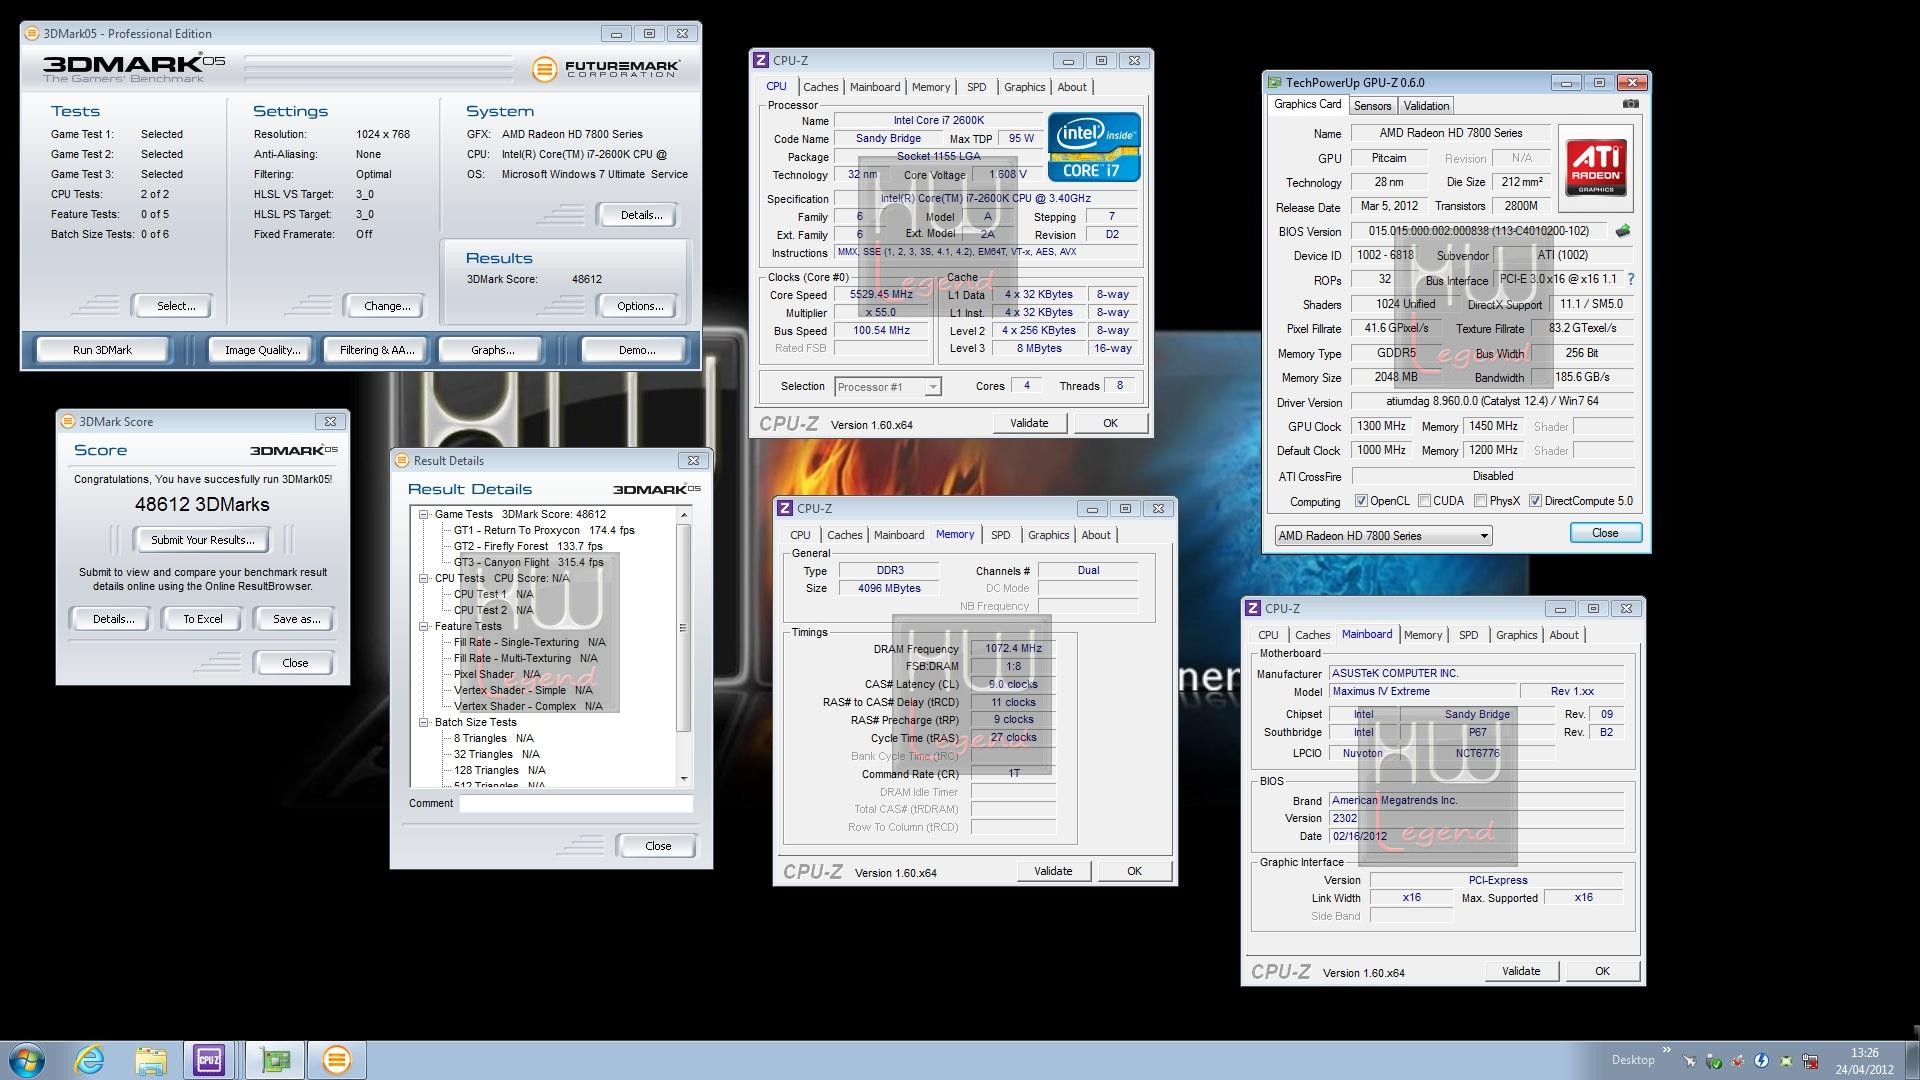1920x1080 pixels.
Task: Click the airplane tray icon
Action: pos(1690,1061)
